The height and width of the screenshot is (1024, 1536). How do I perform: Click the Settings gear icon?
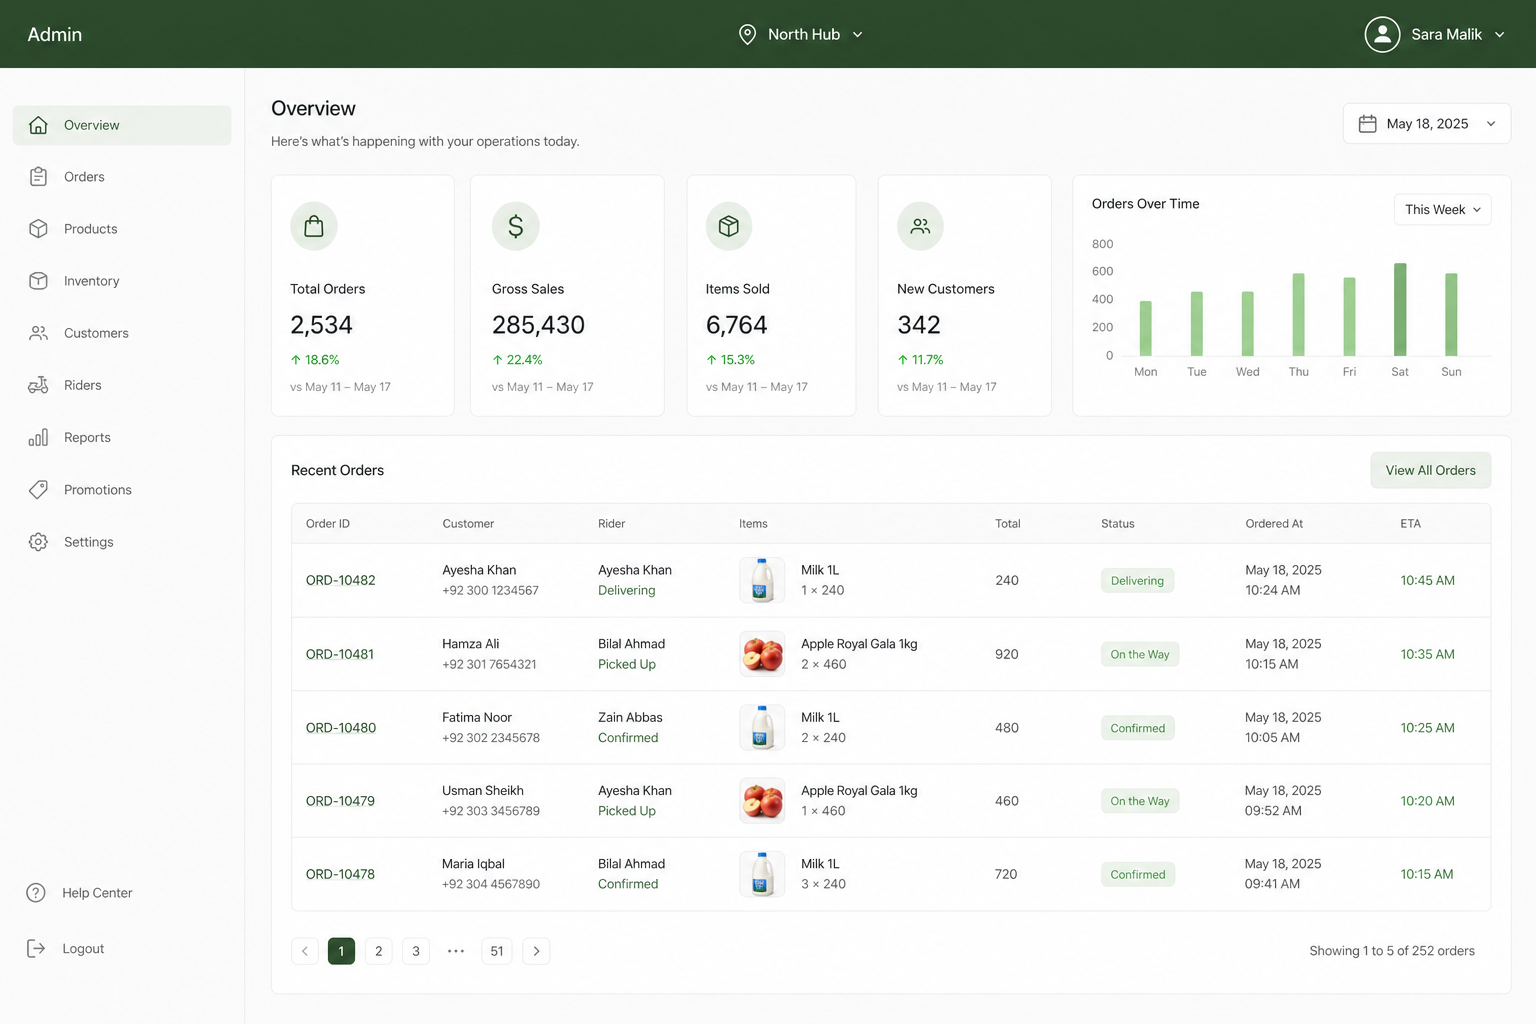click(x=38, y=541)
